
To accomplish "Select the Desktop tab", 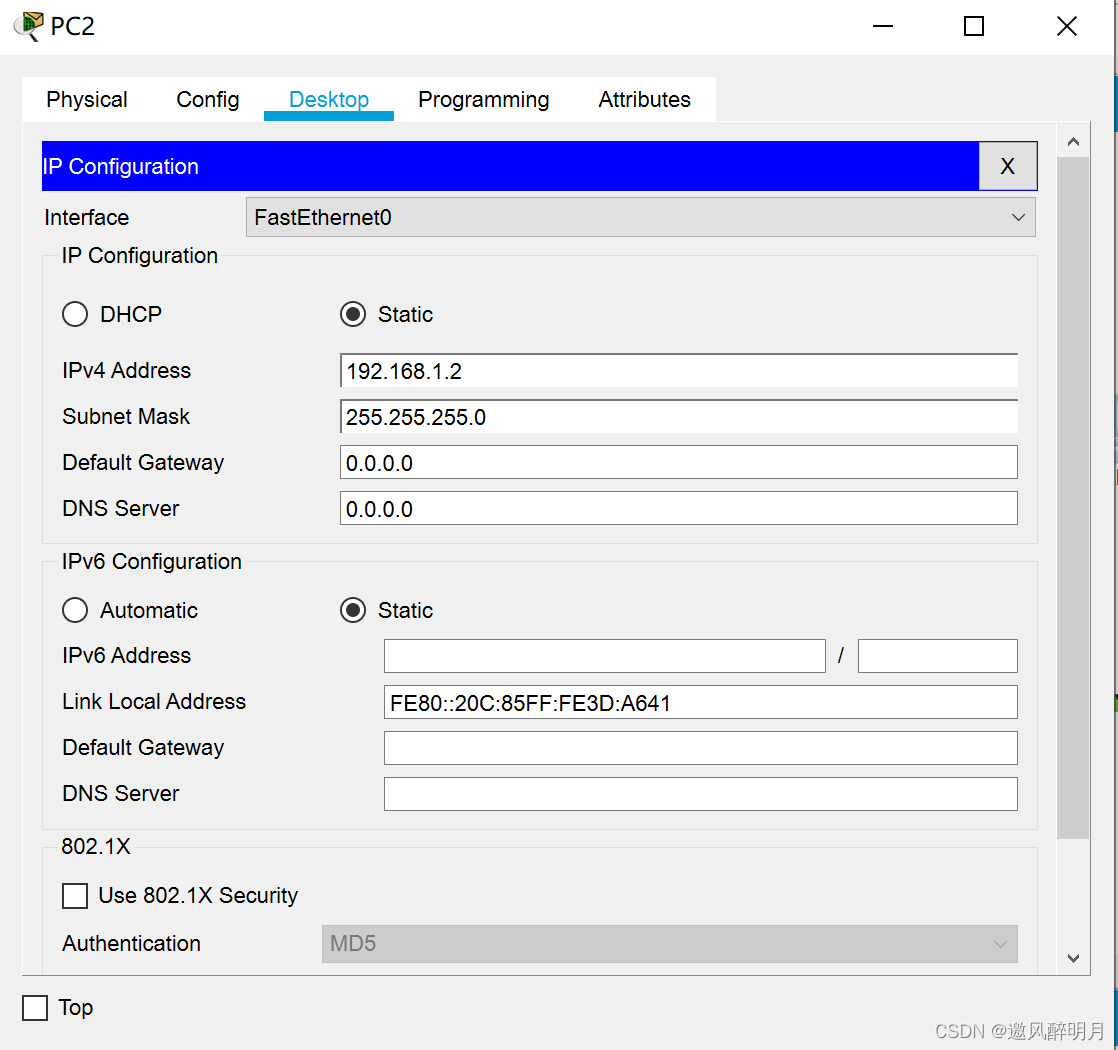I will click(x=329, y=99).
